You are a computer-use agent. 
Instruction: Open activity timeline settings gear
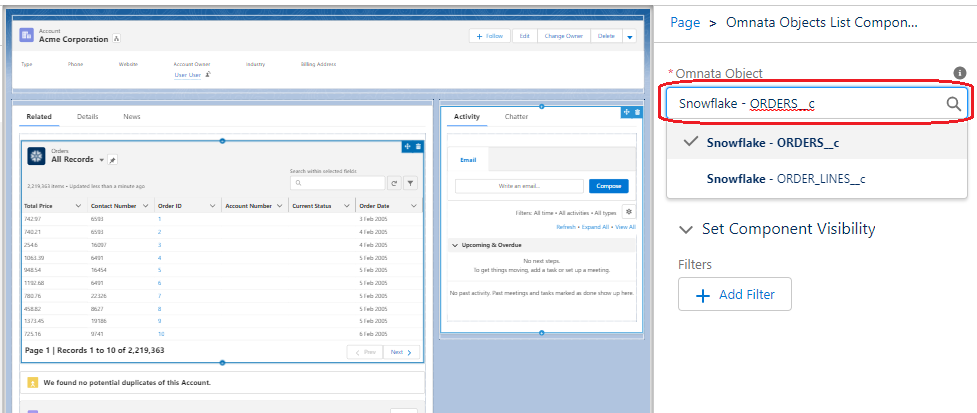click(629, 212)
